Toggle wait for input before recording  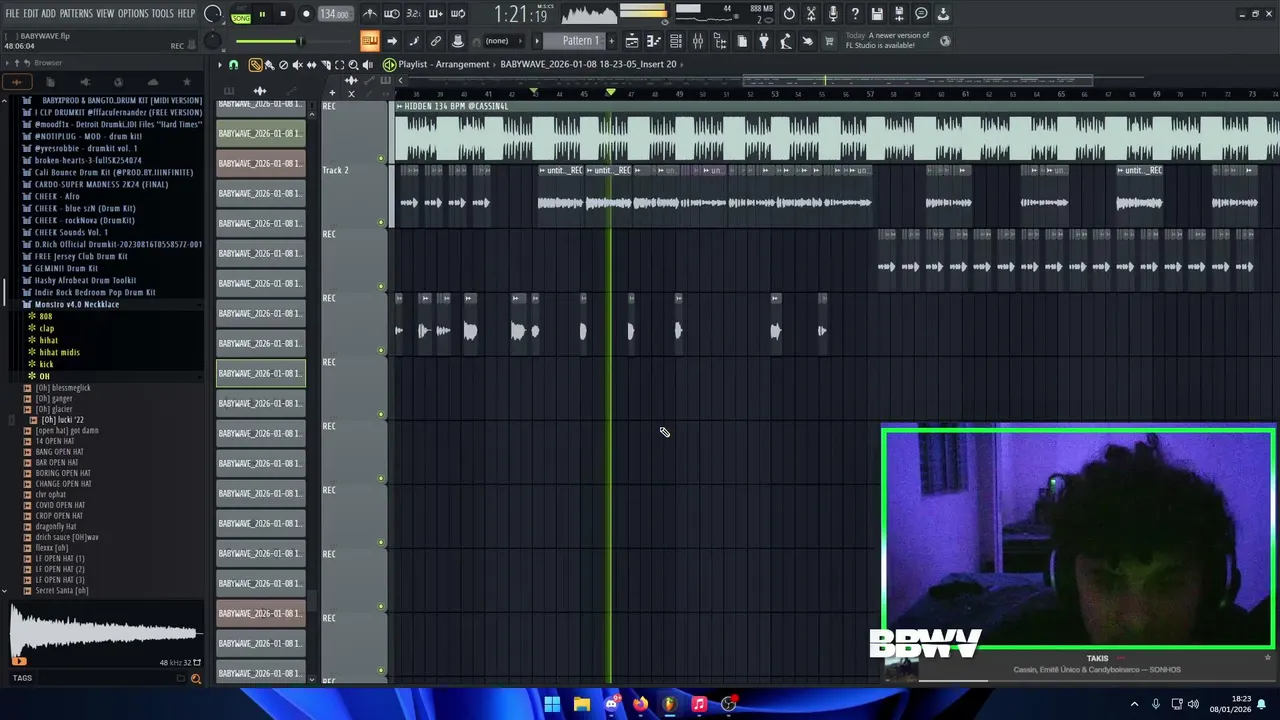[392, 14]
